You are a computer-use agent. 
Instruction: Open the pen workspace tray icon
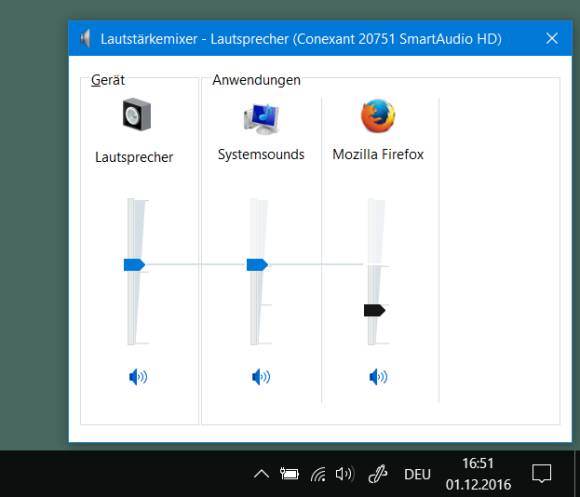point(378,474)
